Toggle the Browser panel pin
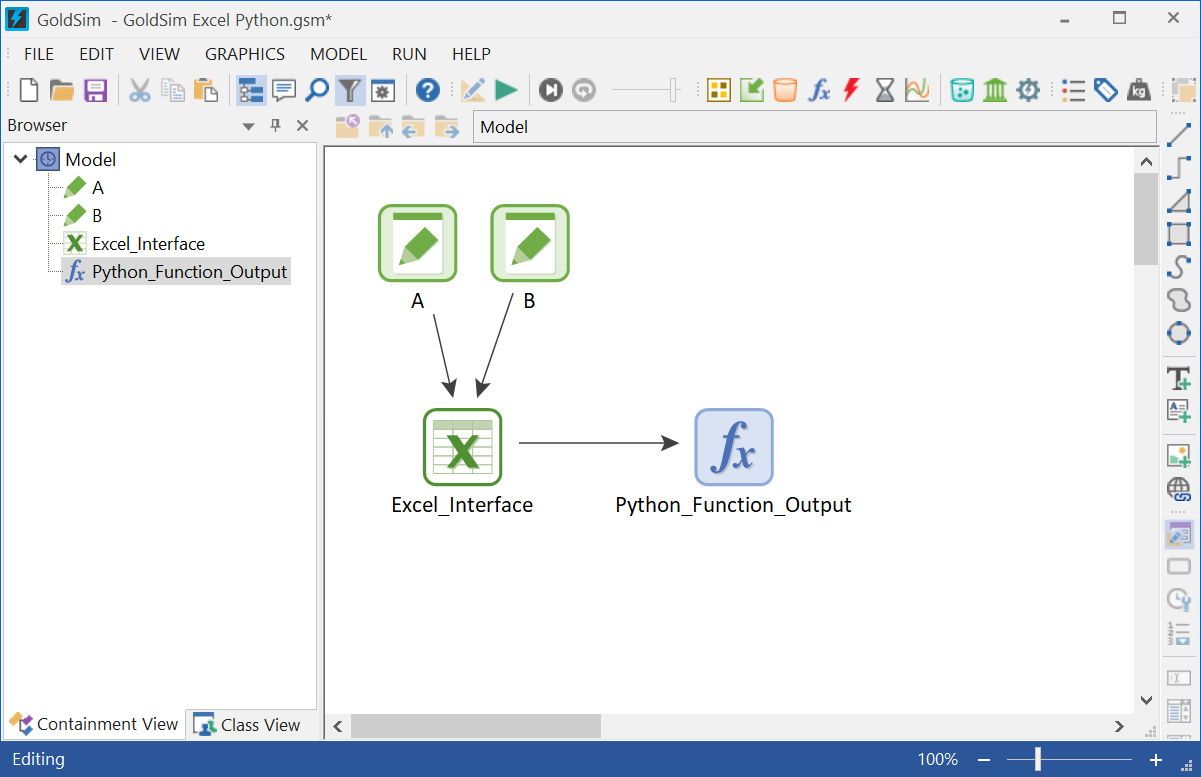1201x777 pixels. pos(276,126)
